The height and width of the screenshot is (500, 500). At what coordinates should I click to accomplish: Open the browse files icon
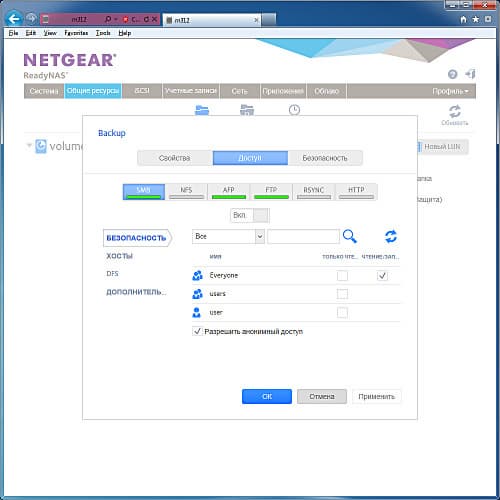pos(247,110)
